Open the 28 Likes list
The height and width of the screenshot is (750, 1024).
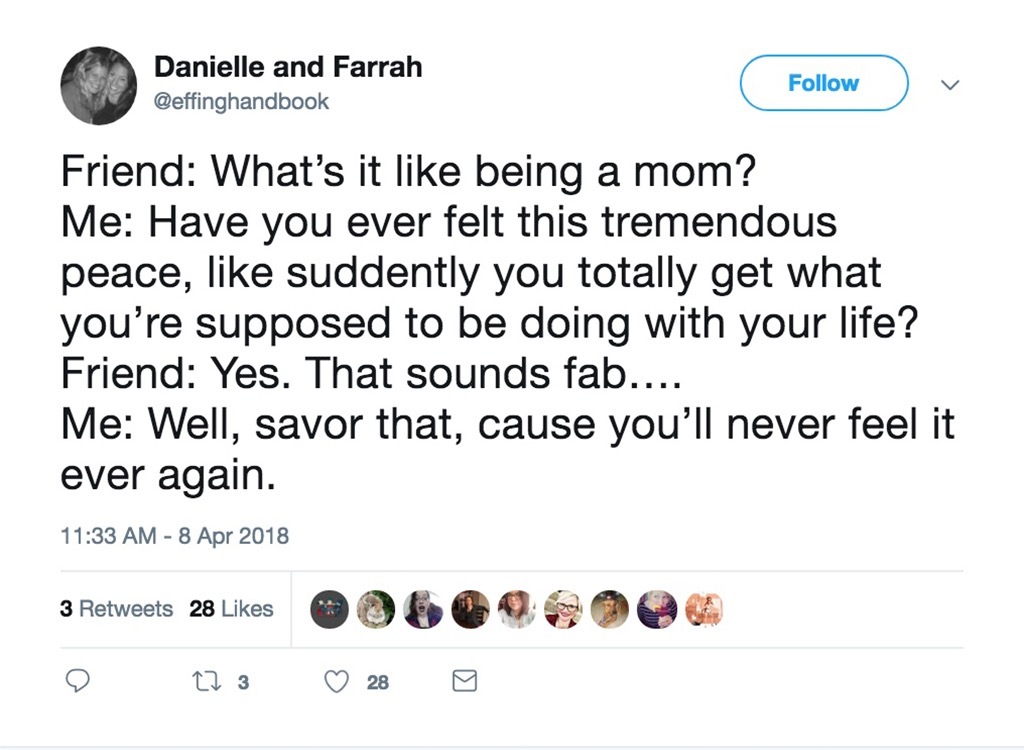tap(231, 609)
